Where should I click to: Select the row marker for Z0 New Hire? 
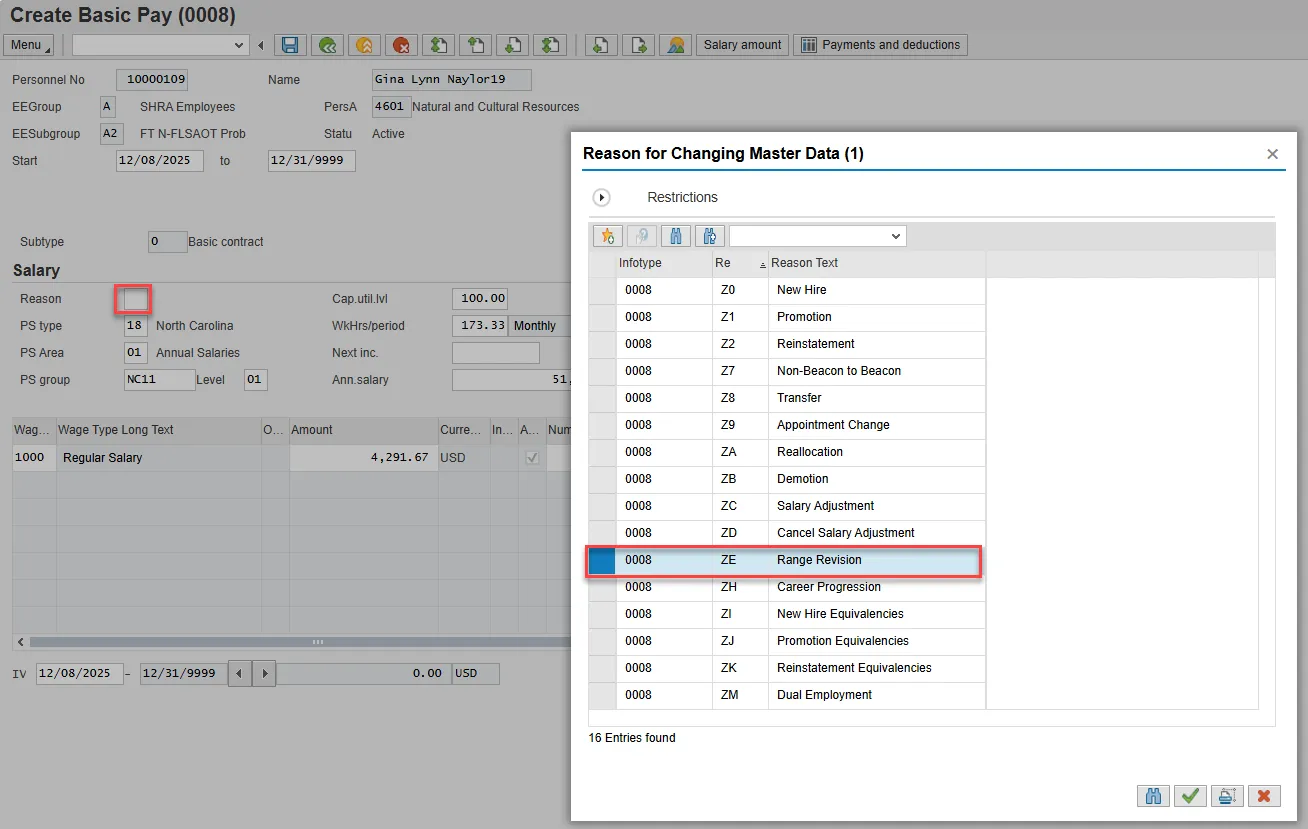[602, 290]
